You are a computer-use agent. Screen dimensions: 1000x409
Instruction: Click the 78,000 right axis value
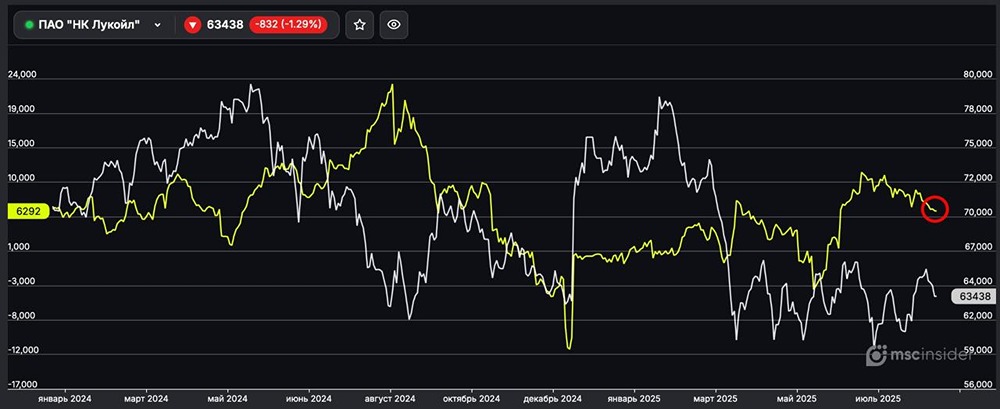(x=977, y=109)
